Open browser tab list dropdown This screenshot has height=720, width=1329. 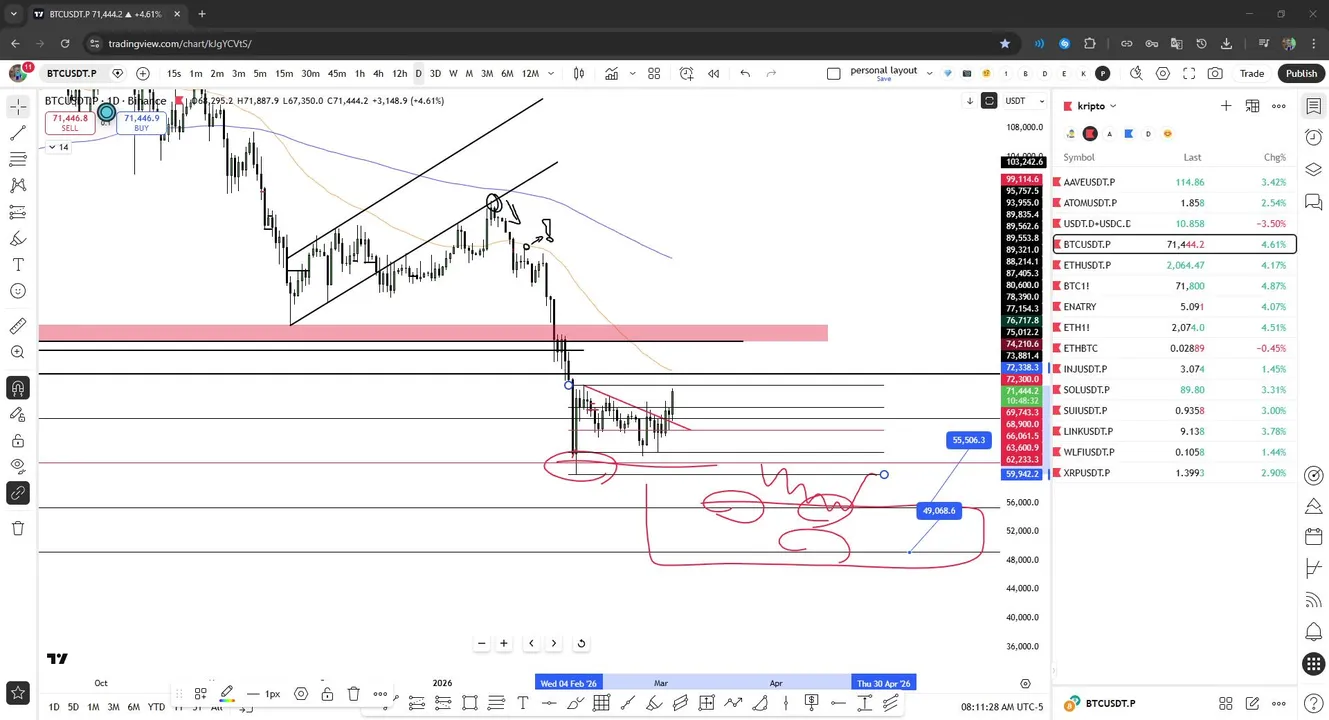coord(13,14)
